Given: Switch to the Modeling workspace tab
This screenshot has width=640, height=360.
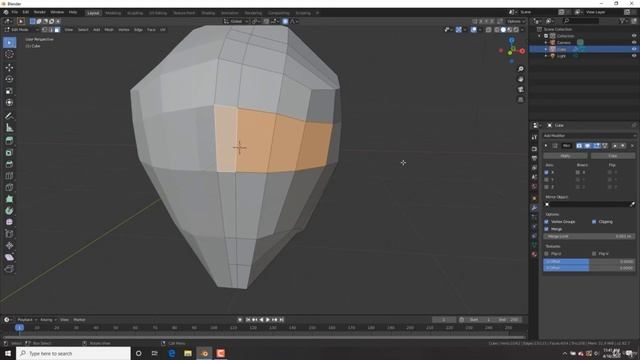Looking at the screenshot, I should coord(113,13).
